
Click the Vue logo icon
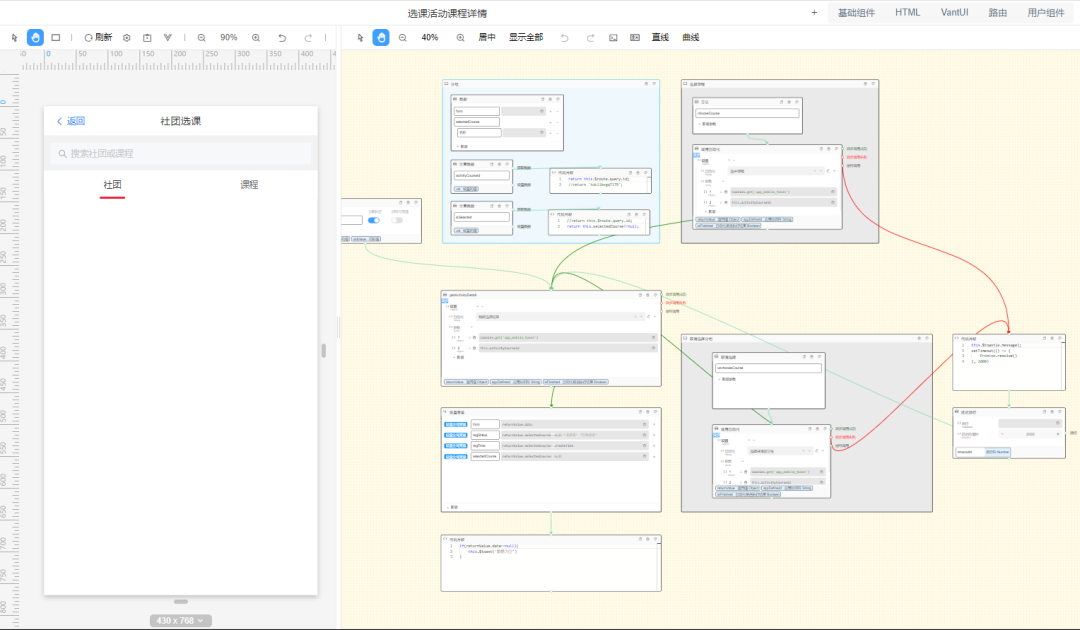click(167, 38)
